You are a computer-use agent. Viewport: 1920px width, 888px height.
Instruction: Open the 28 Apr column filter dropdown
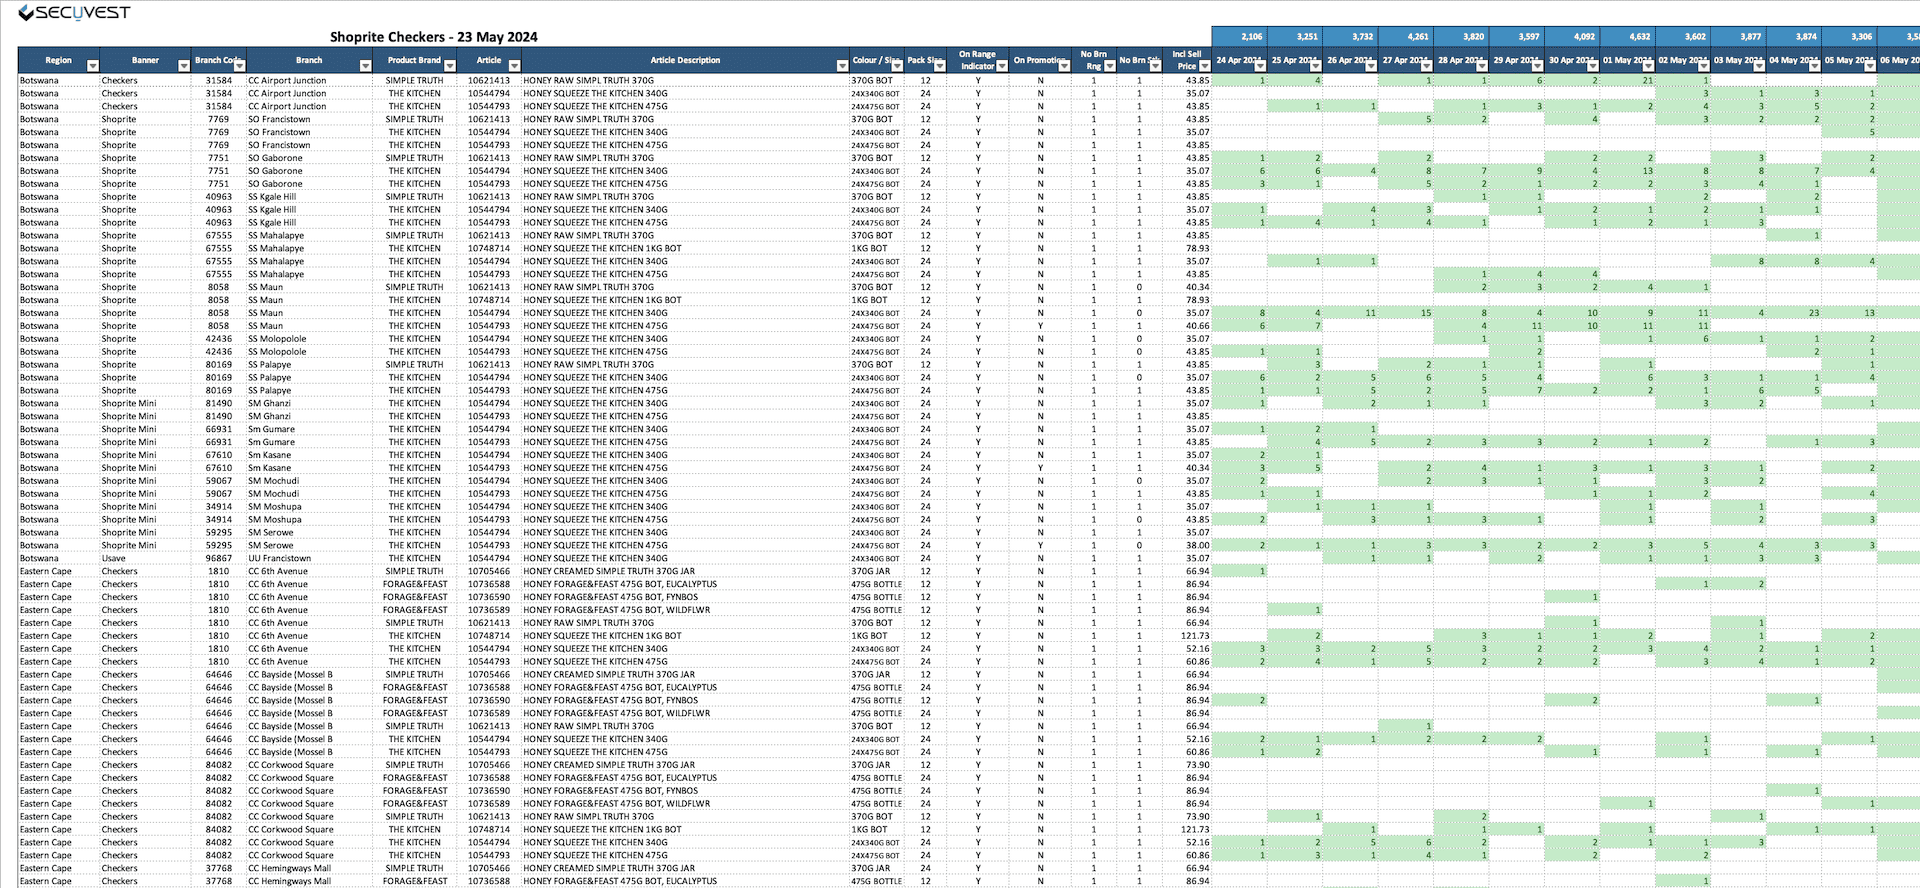point(1482,66)
